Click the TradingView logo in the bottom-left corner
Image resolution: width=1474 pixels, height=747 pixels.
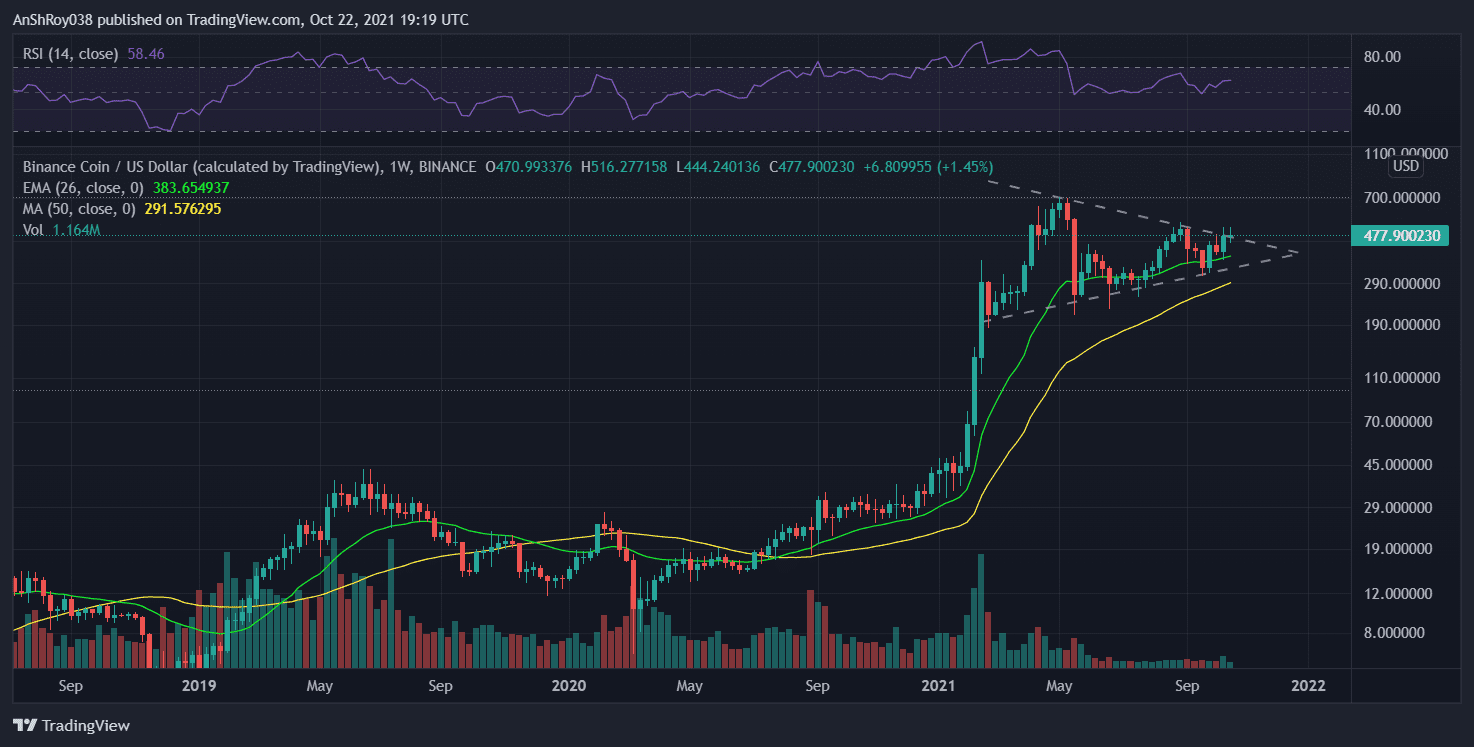[x=71, y=726]
